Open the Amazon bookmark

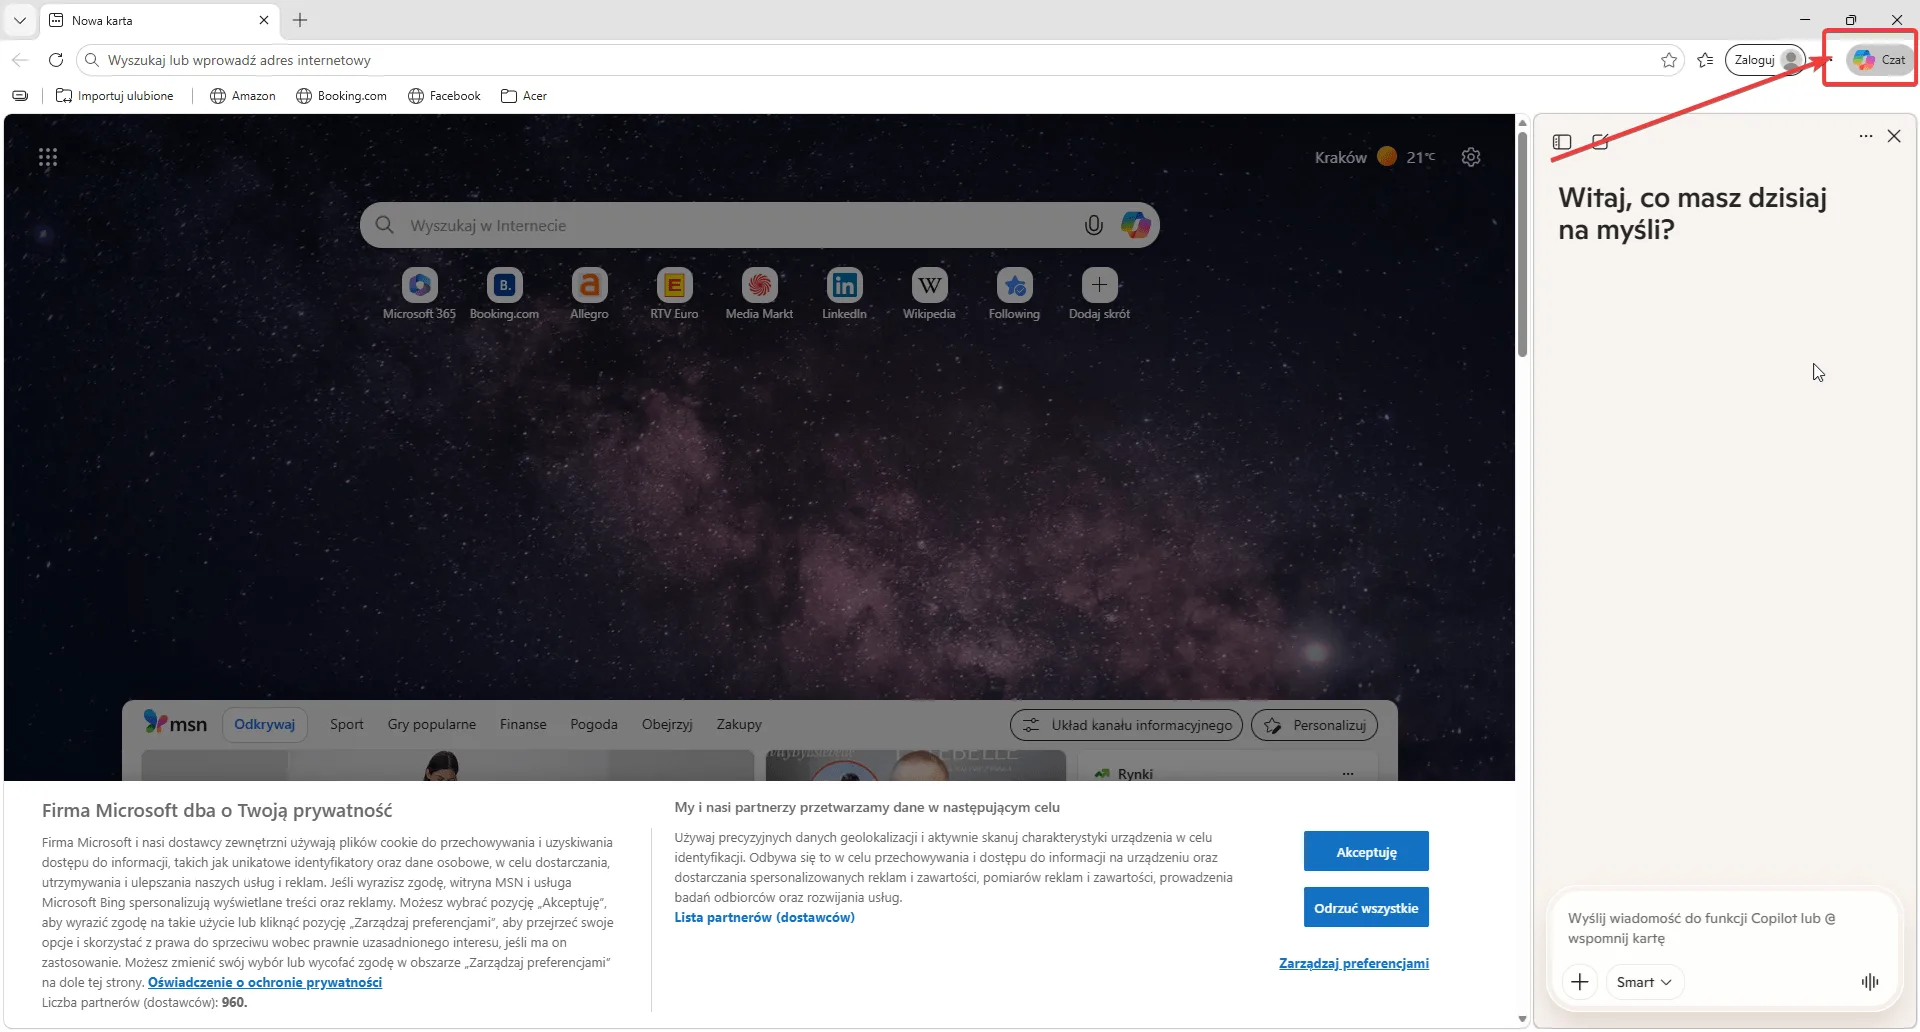(243, 96)
